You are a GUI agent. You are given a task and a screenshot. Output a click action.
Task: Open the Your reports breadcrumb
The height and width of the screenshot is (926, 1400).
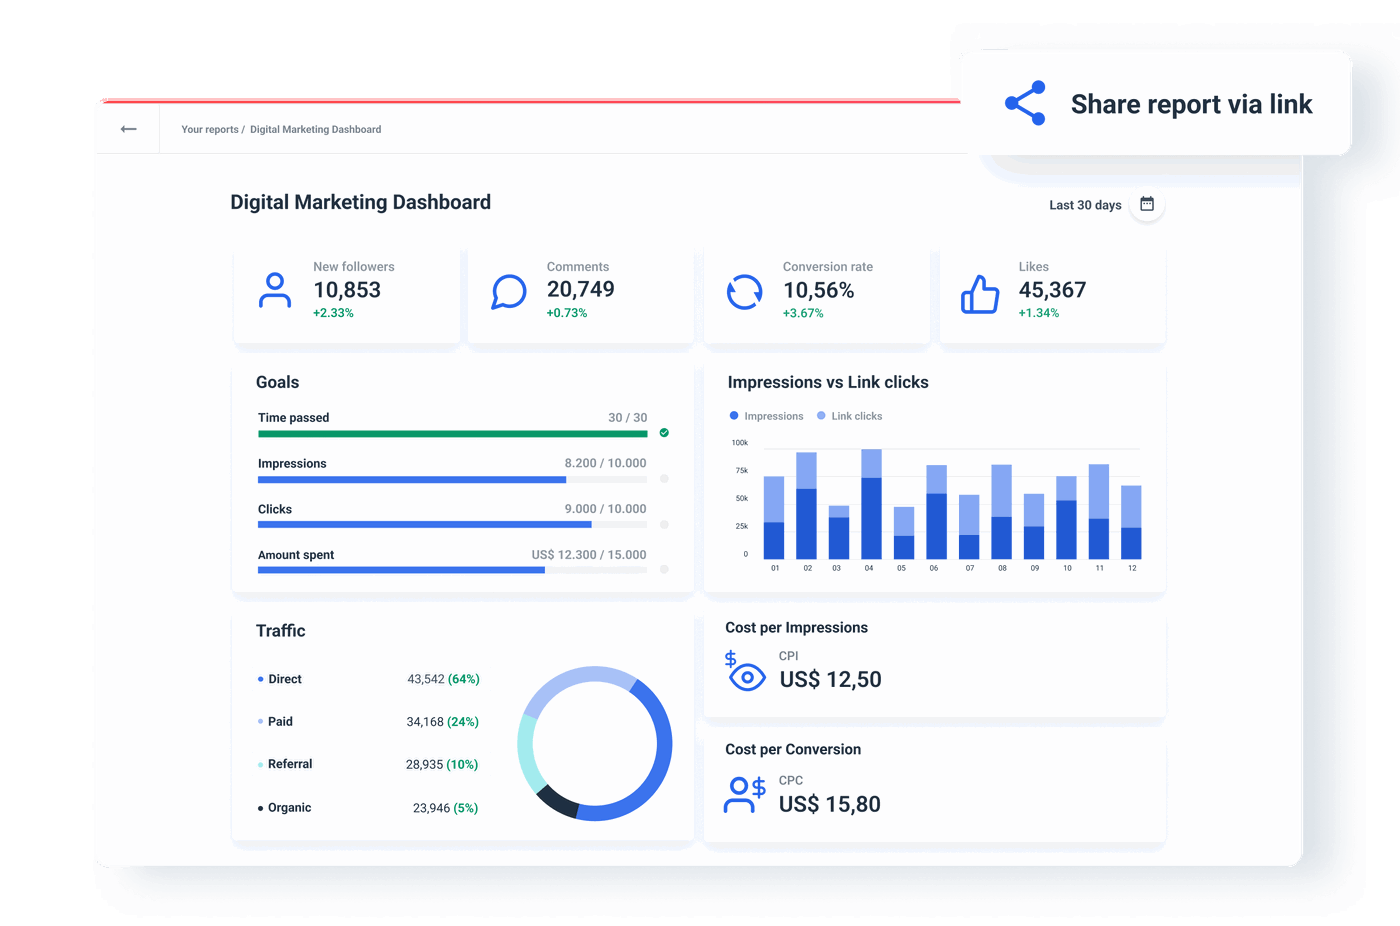[x=209, y=129]
